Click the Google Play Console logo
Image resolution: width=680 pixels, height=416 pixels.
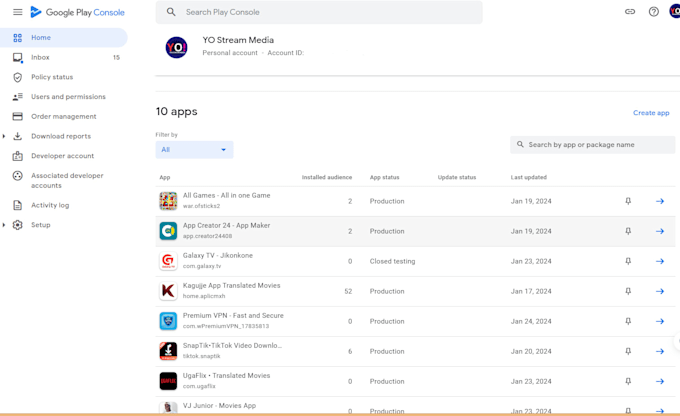pos(78,12)
